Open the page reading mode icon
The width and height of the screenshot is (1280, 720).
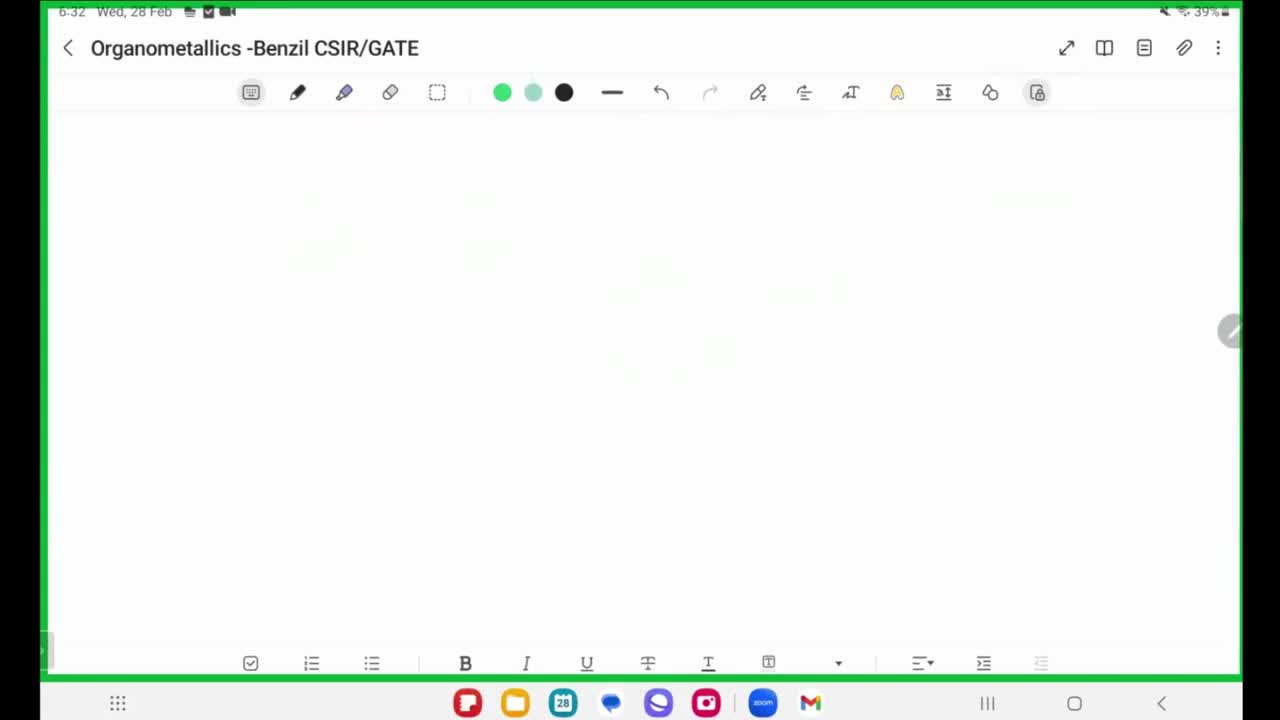[1104, 48]
